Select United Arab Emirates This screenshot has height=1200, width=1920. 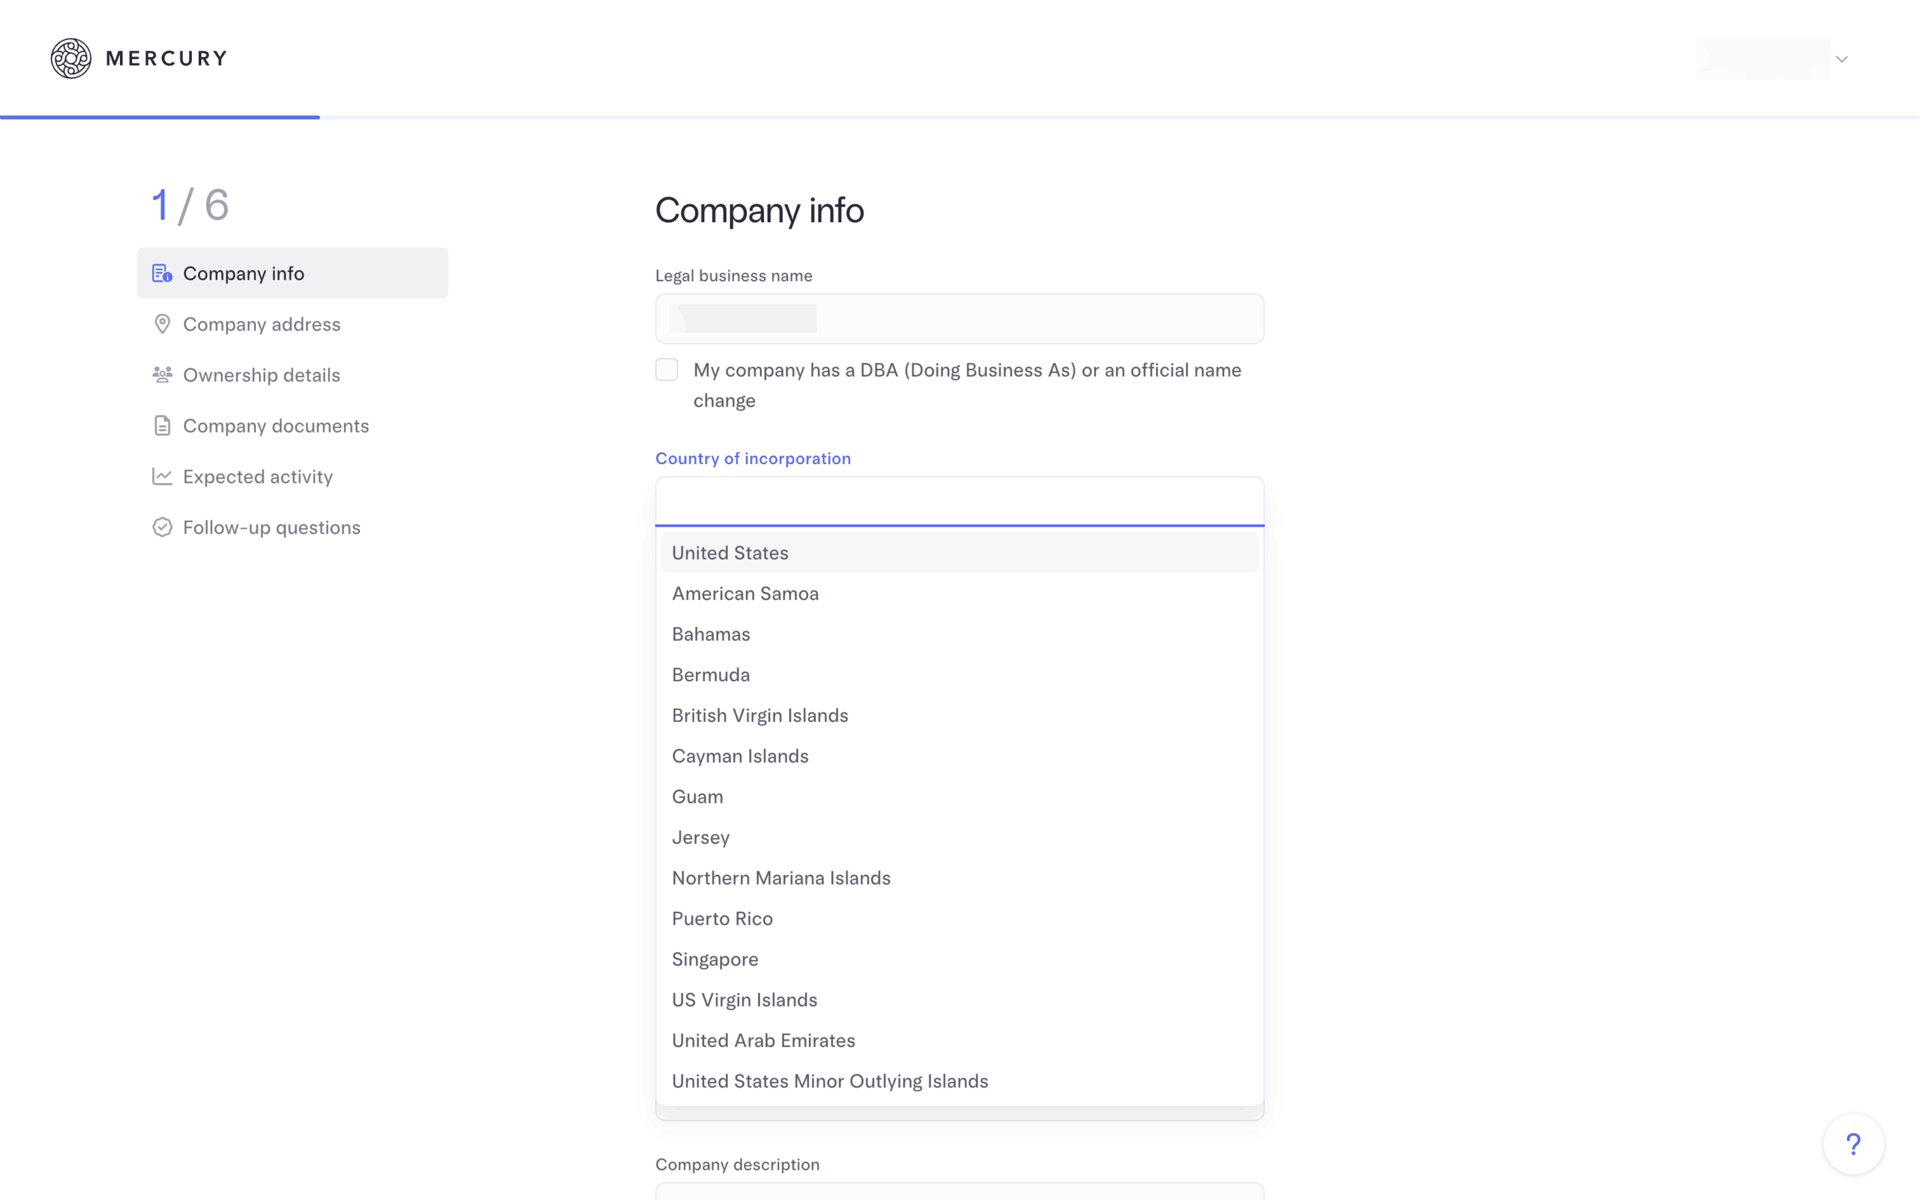point(959,1041)
